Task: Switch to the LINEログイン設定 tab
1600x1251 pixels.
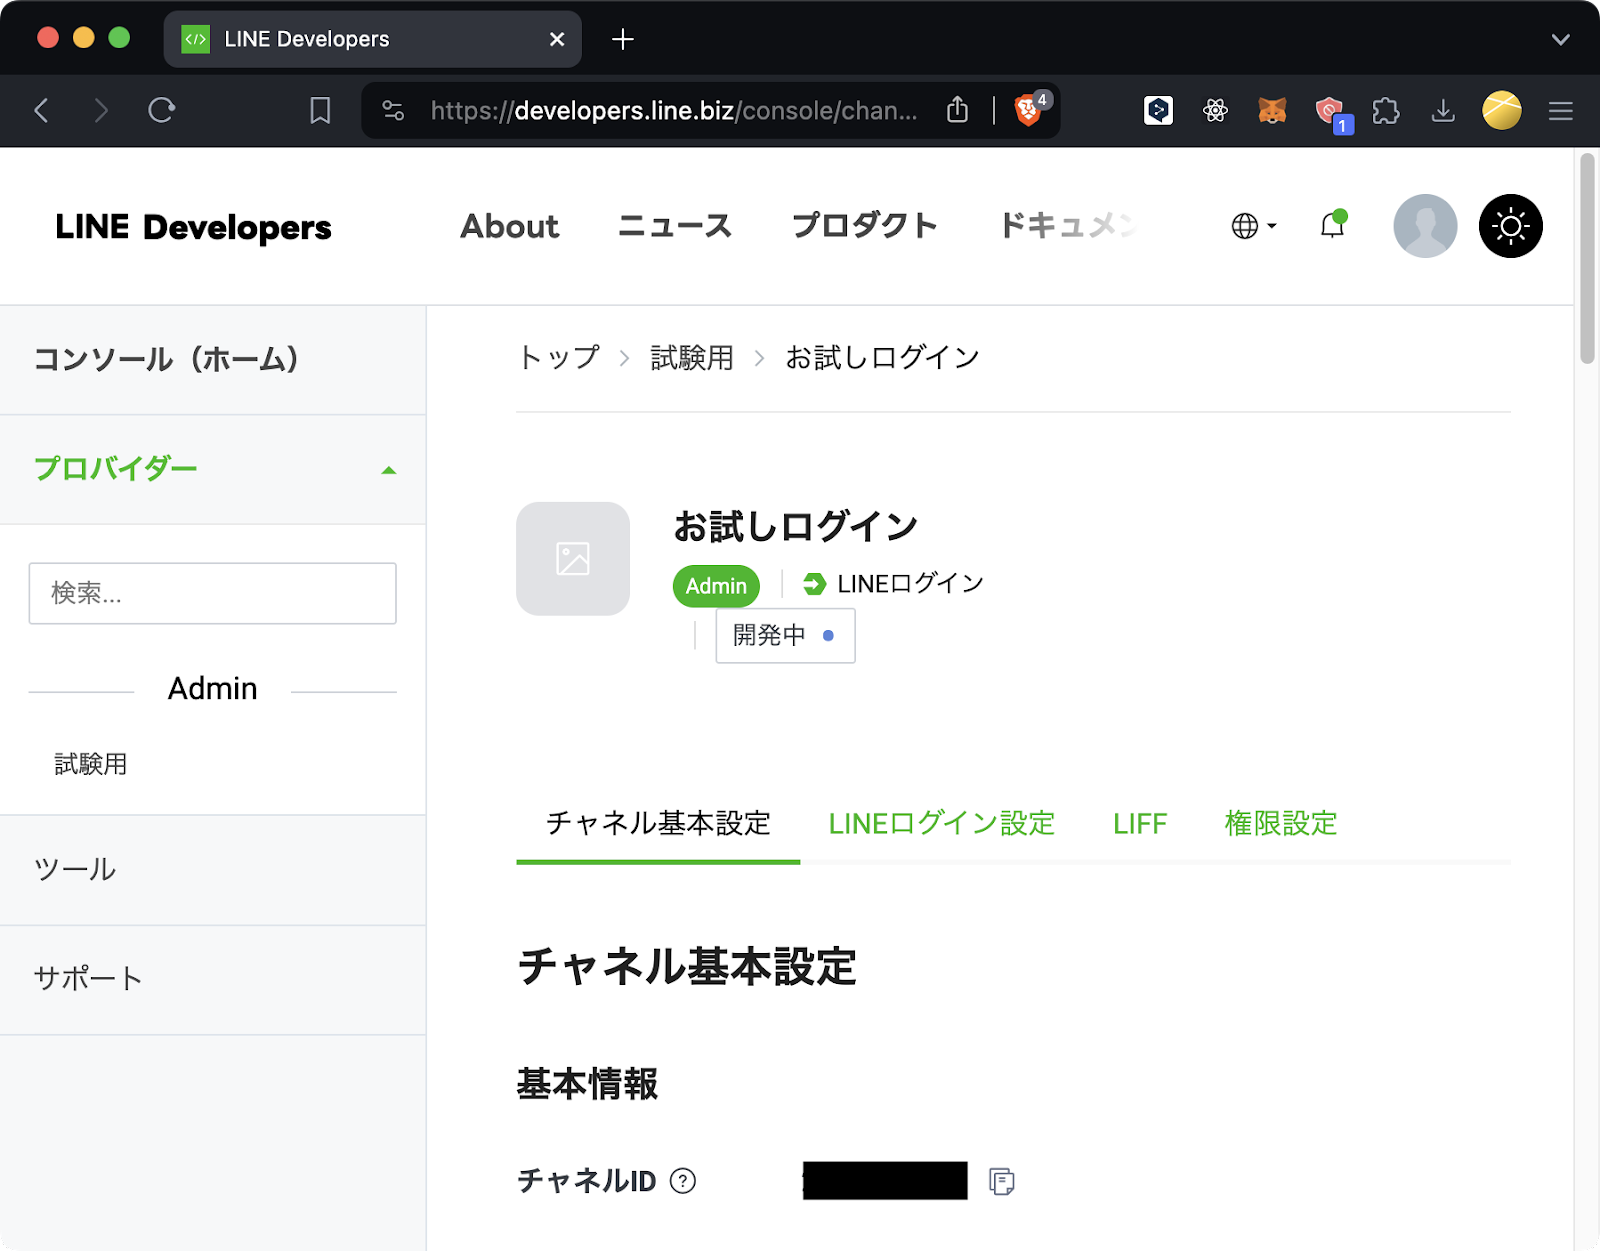Action: click(942, 824)
